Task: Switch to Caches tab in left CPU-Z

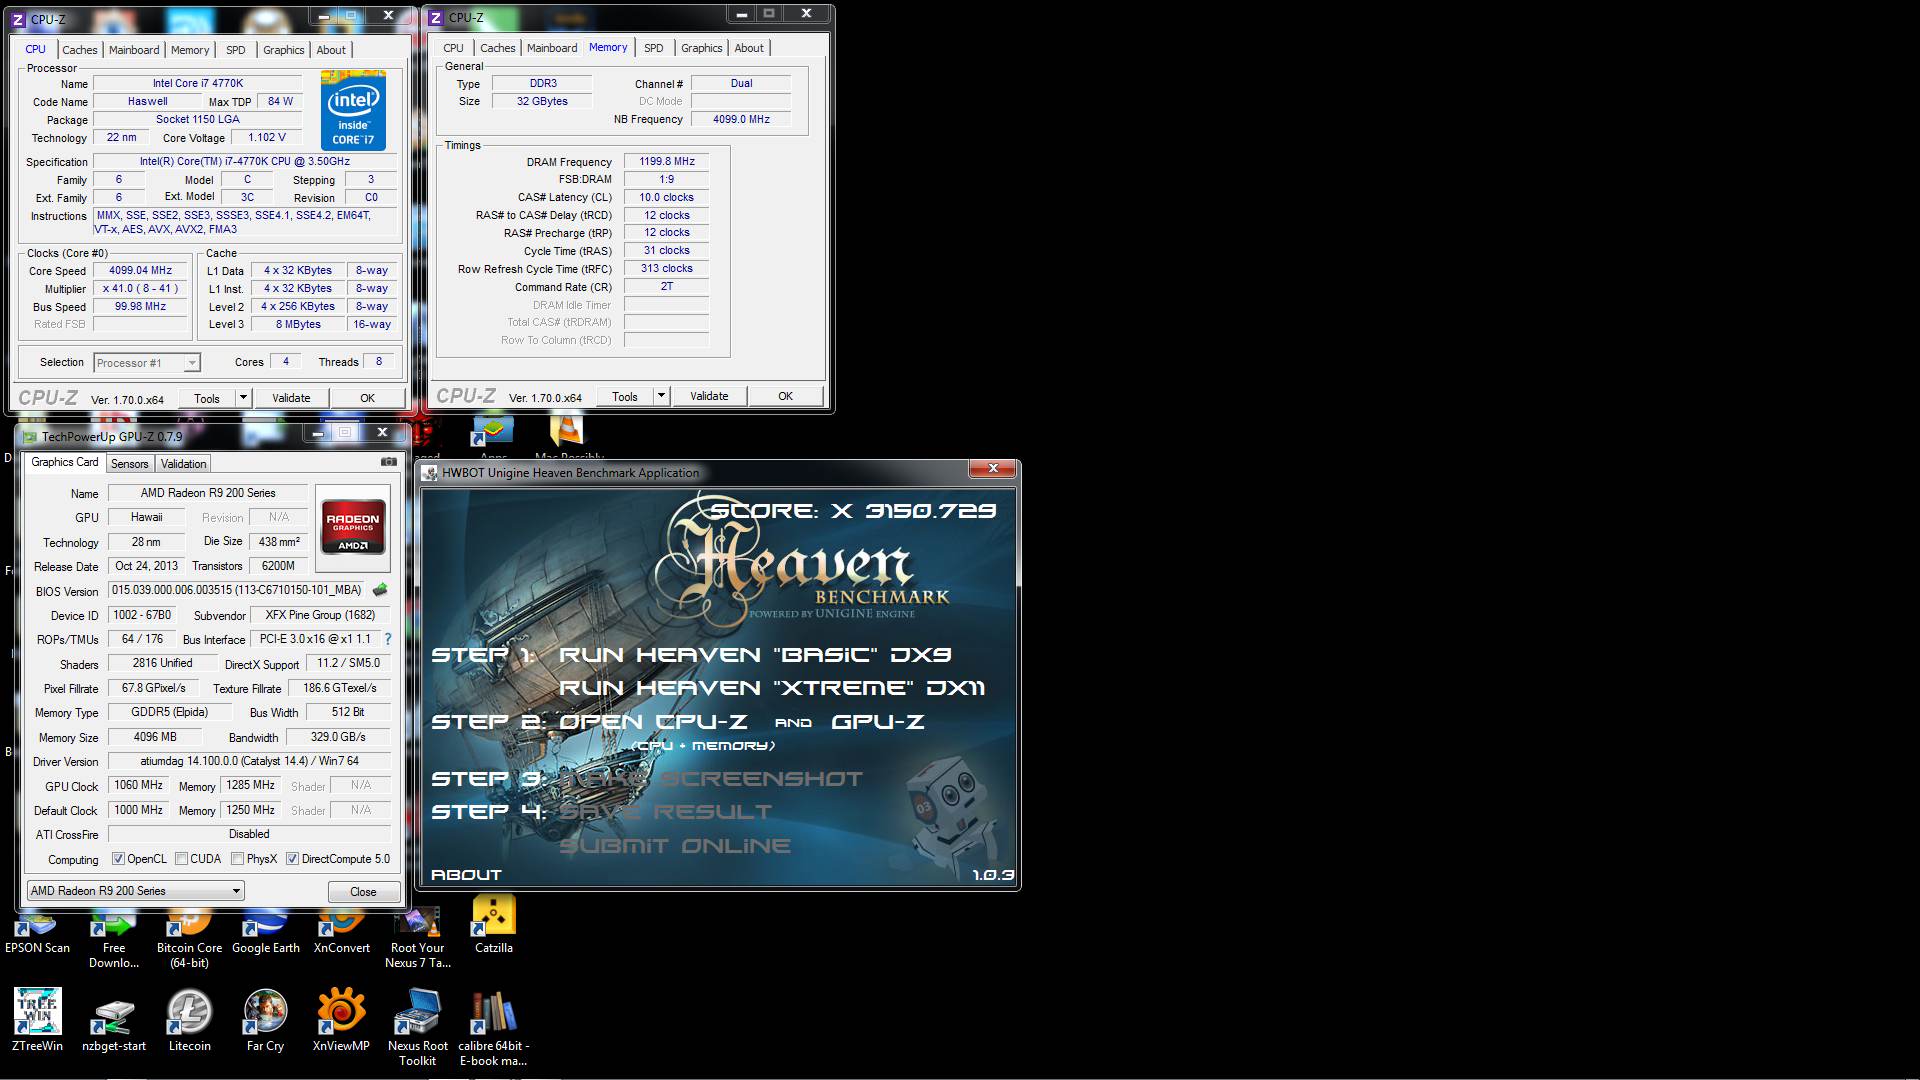Action: (80, 50)
